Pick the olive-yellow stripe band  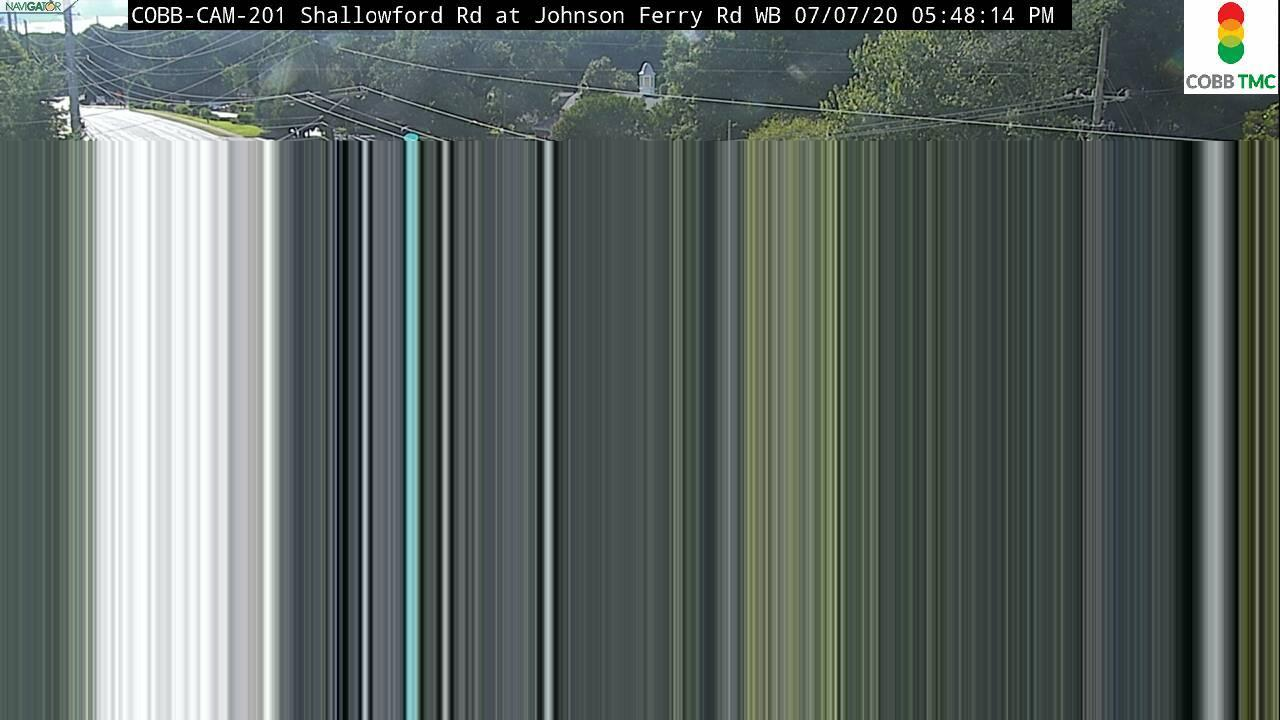tap(790, 430)
